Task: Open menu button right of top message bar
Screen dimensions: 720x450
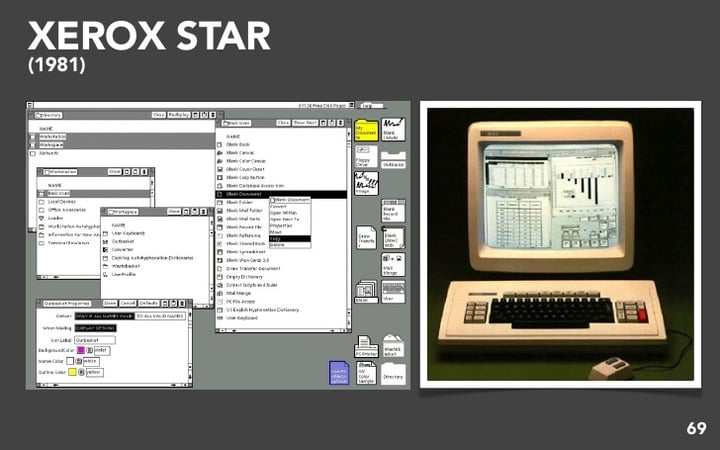Action: [351, 105]
